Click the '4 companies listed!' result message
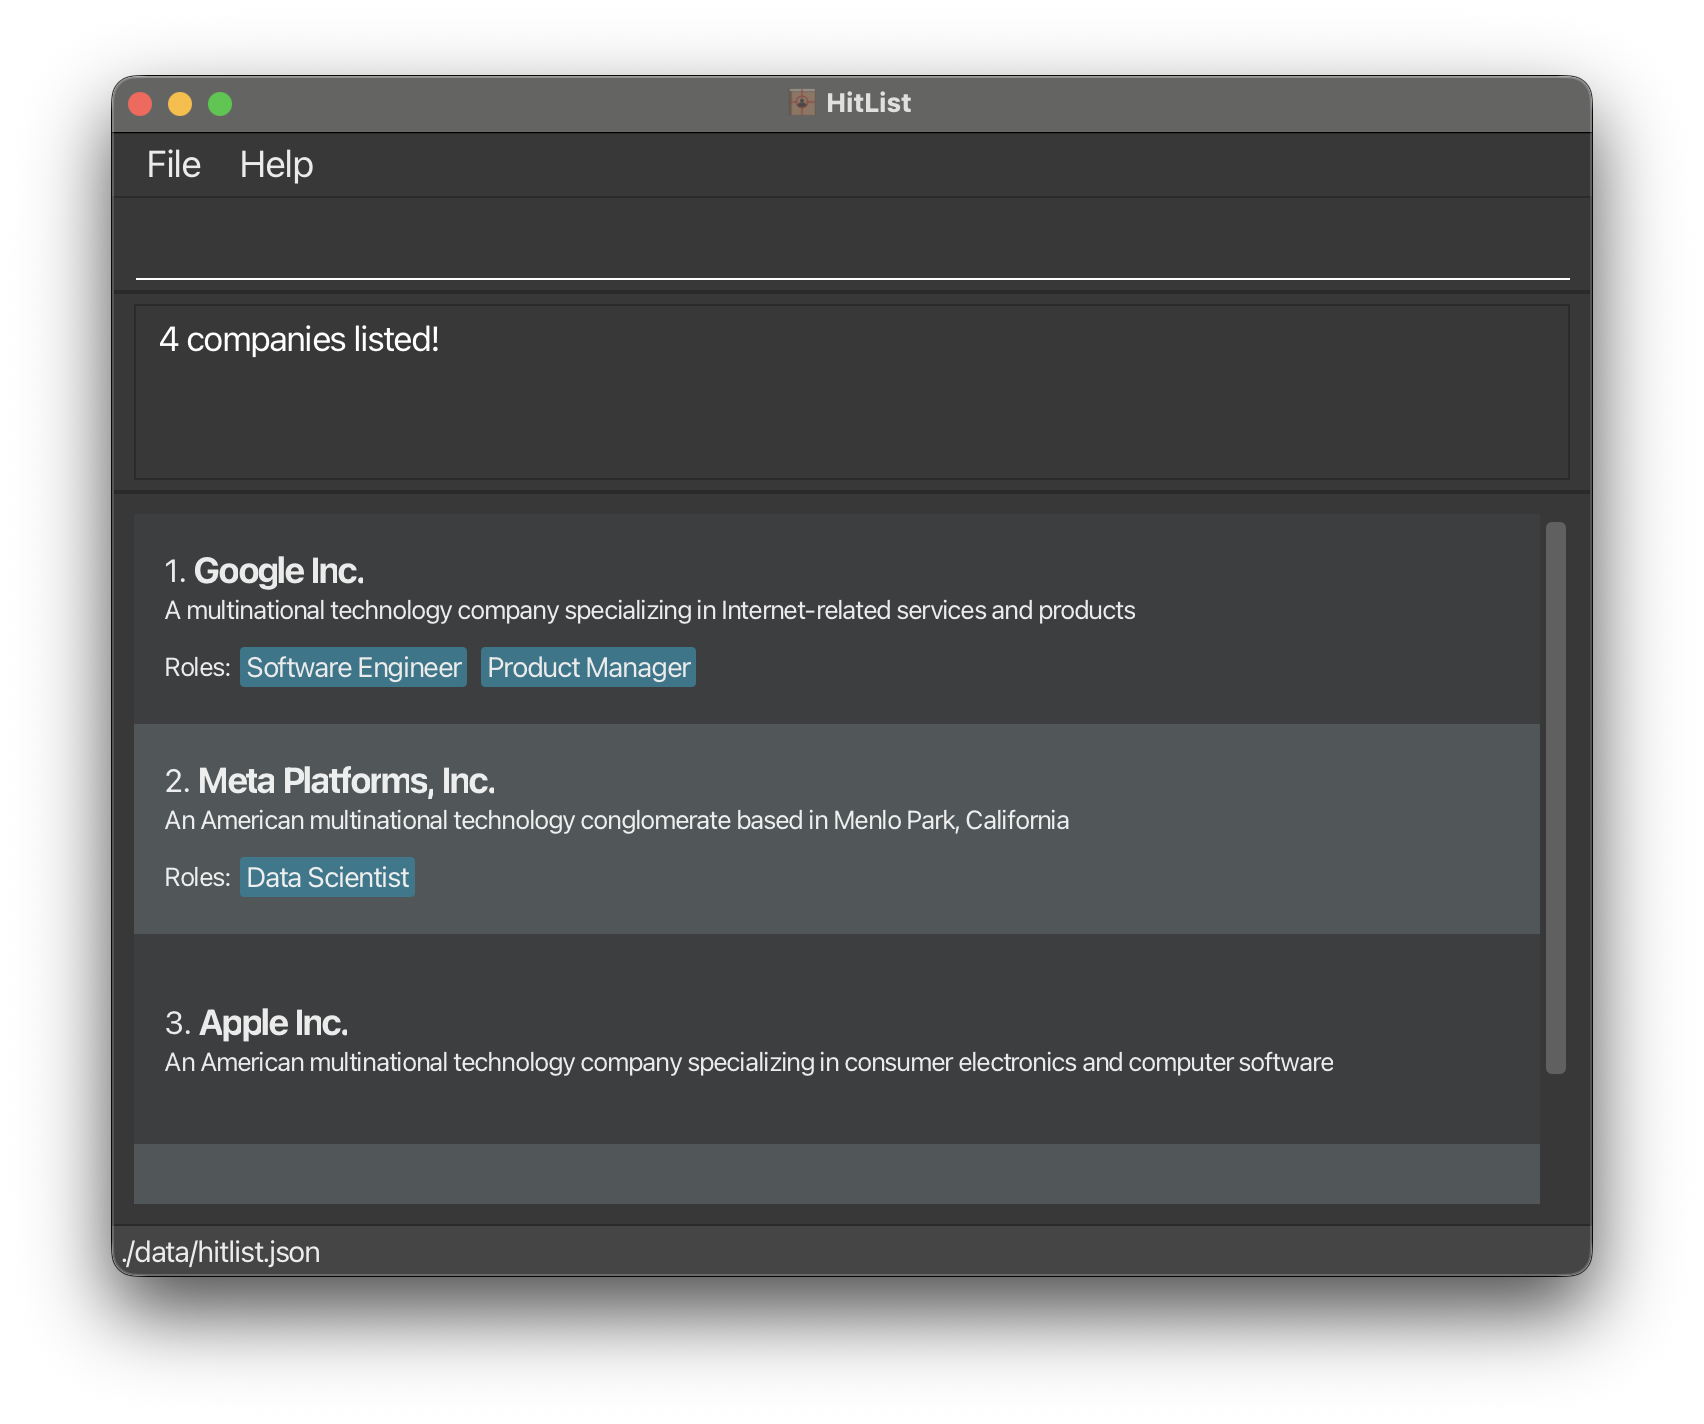 [x=299, y=340]
